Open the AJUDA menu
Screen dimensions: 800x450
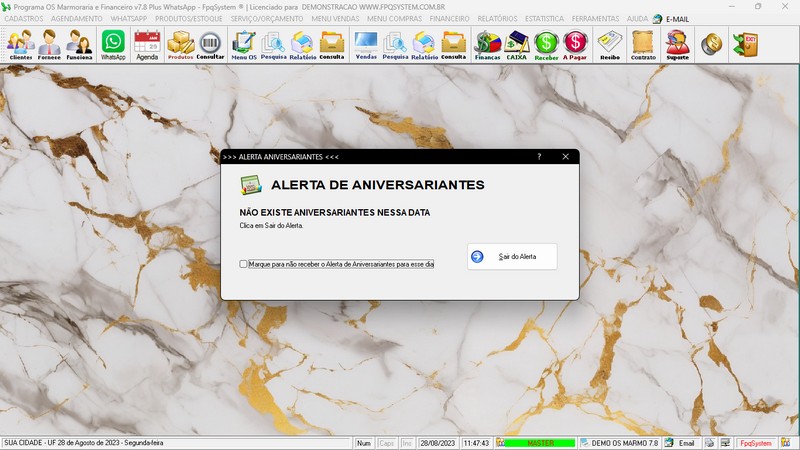637,19
